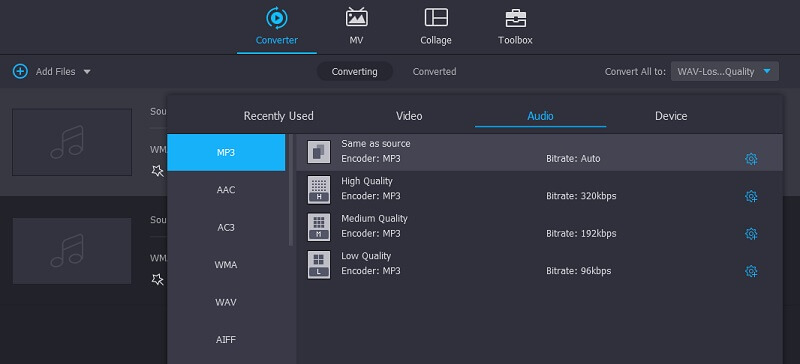The height and width of the screenshot is (364, 800).
Task: Click the Same as source preset name
Action: 376,143
